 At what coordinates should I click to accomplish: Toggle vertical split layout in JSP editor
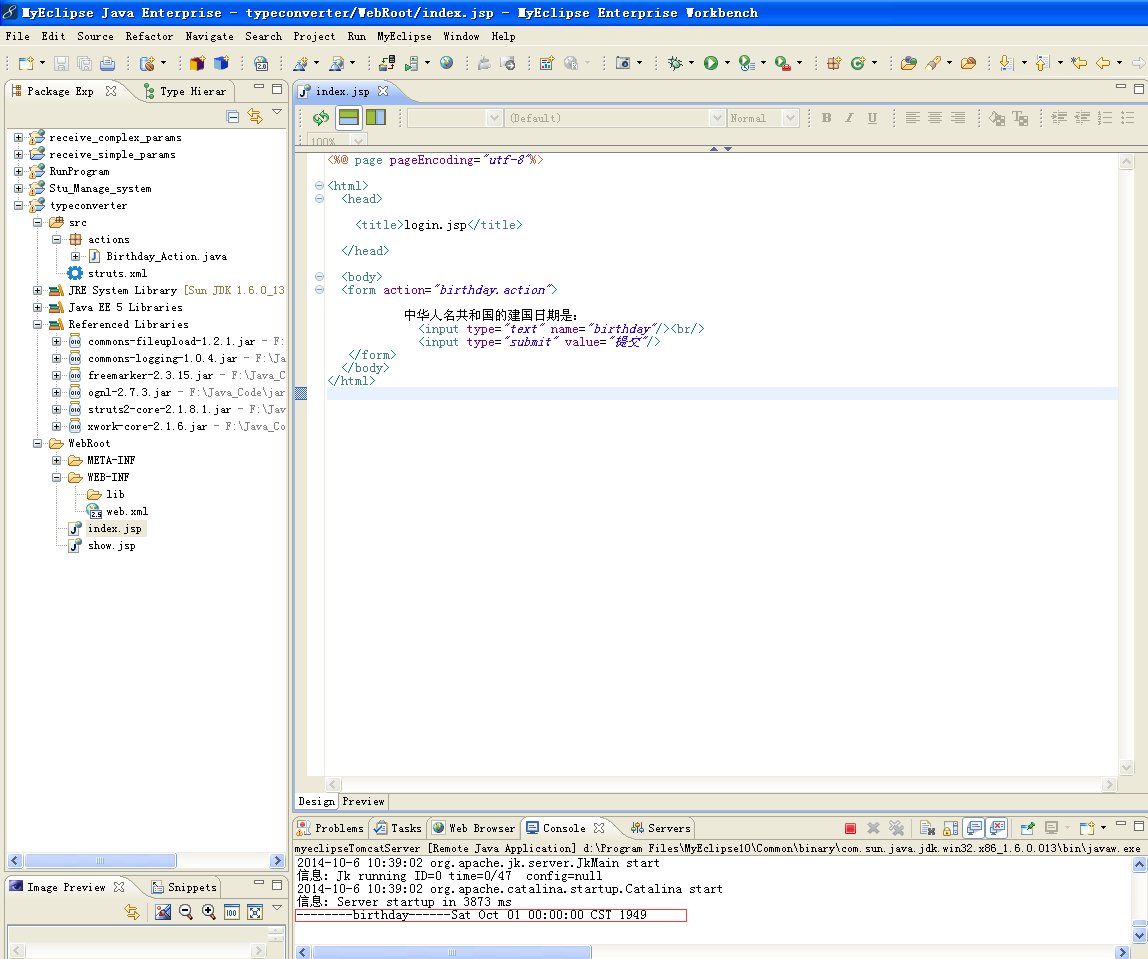click(x=376, y=117)
